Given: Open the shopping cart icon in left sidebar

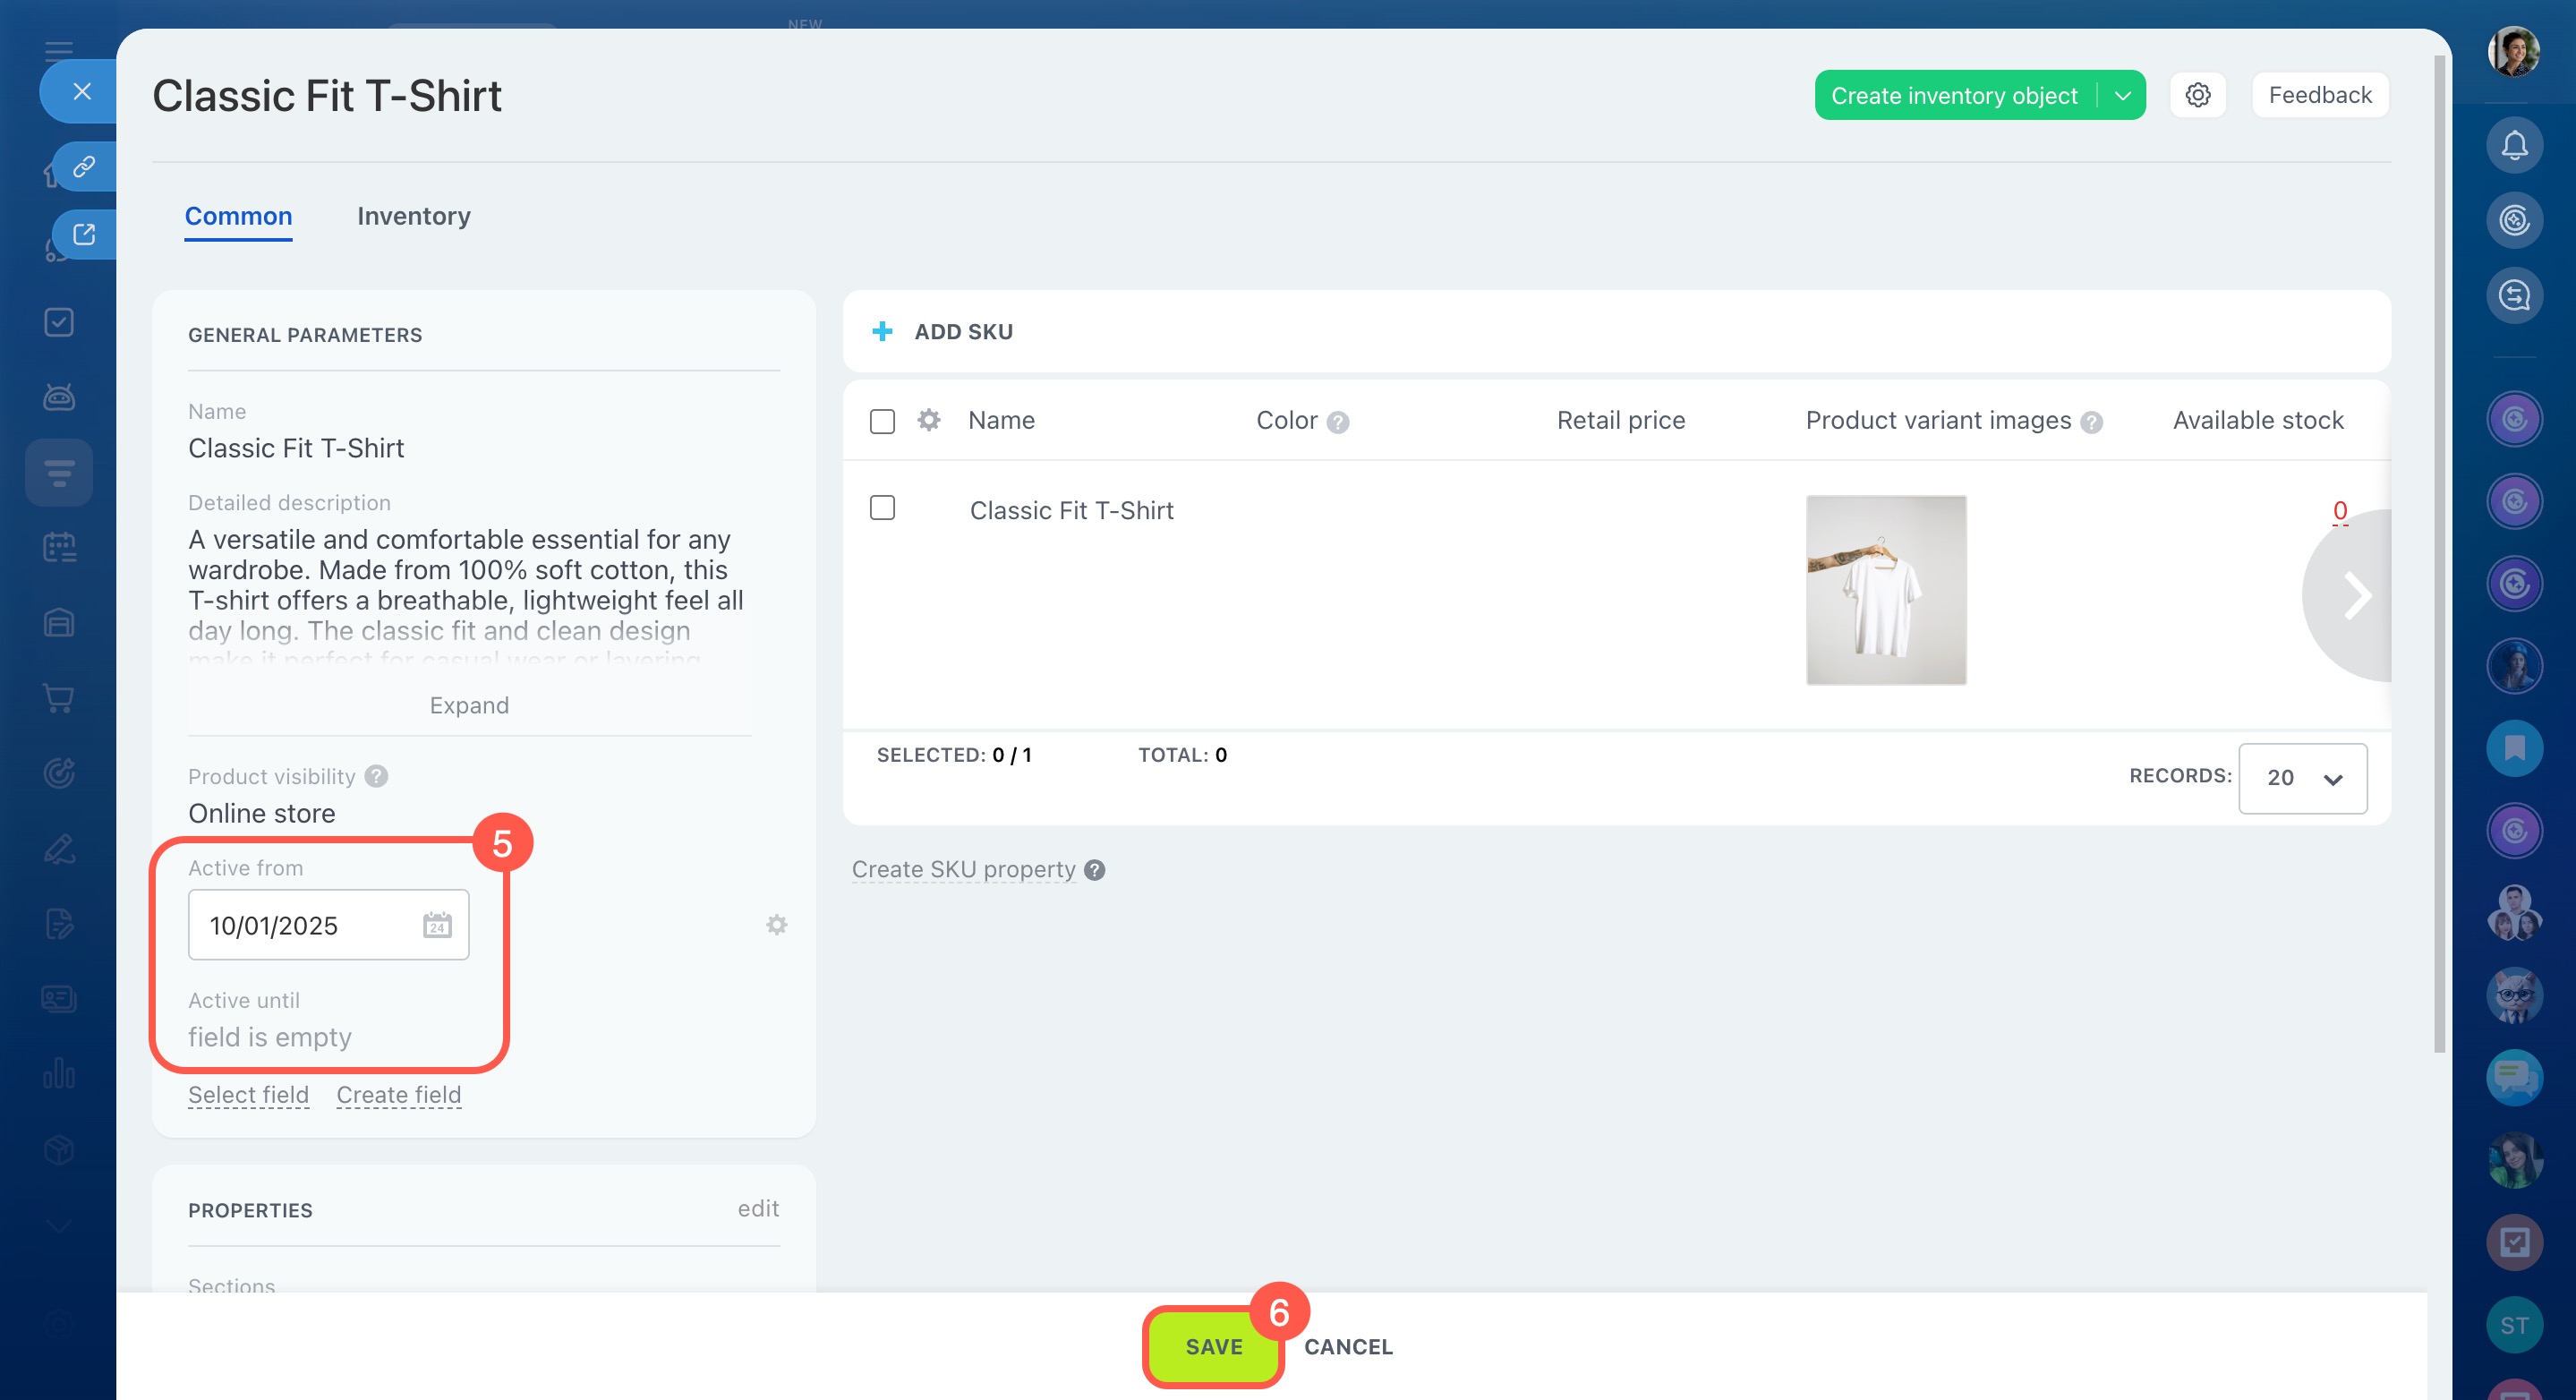Looking at the screenshot, I should click(x=59, y=698).
